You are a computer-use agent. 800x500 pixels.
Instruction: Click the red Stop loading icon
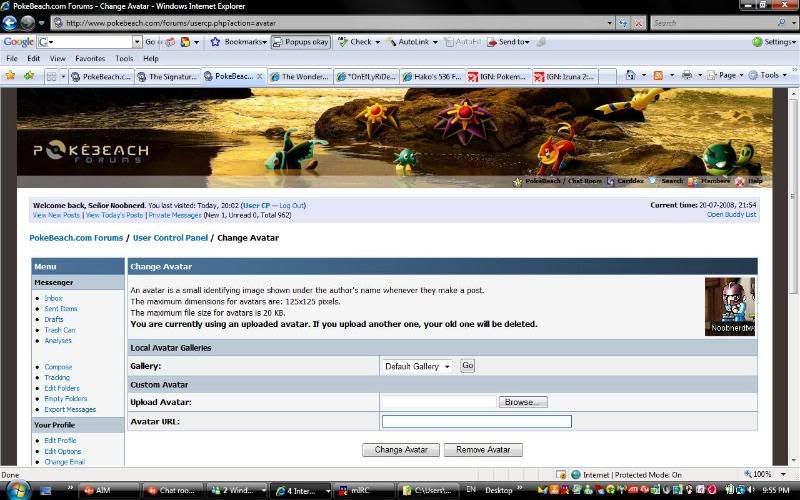coord(638,23)
